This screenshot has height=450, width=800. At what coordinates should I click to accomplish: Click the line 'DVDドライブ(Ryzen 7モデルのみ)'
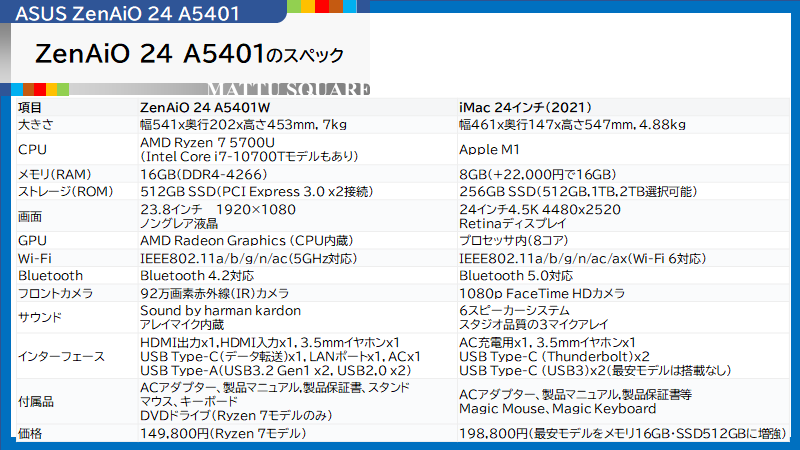coord(236,416)
